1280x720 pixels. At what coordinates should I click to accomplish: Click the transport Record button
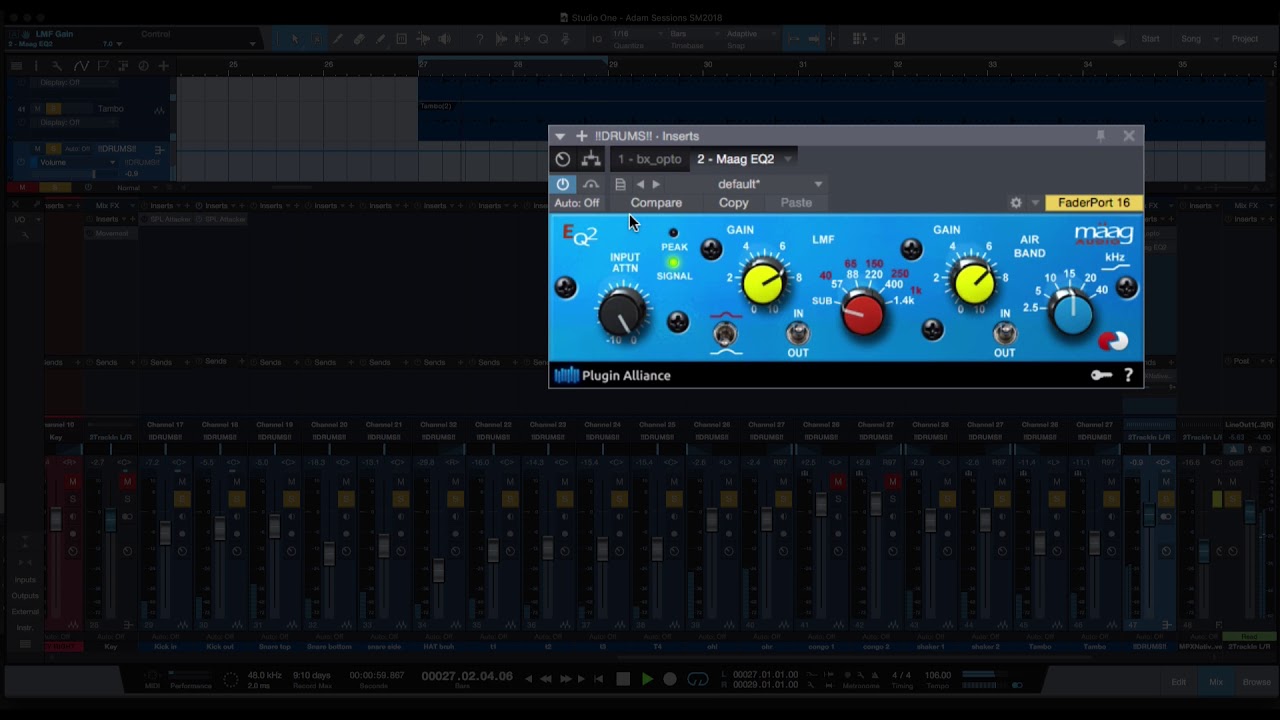tap(670, 679)
